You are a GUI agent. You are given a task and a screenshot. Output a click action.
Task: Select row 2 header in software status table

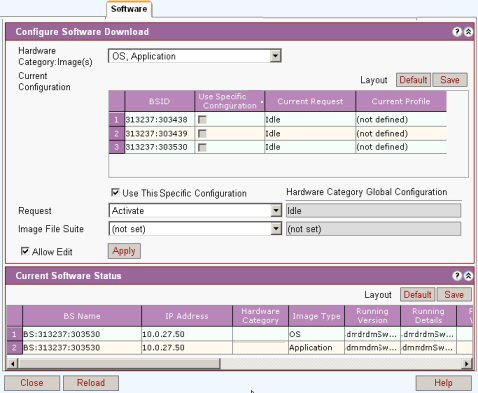coord(14,348)
